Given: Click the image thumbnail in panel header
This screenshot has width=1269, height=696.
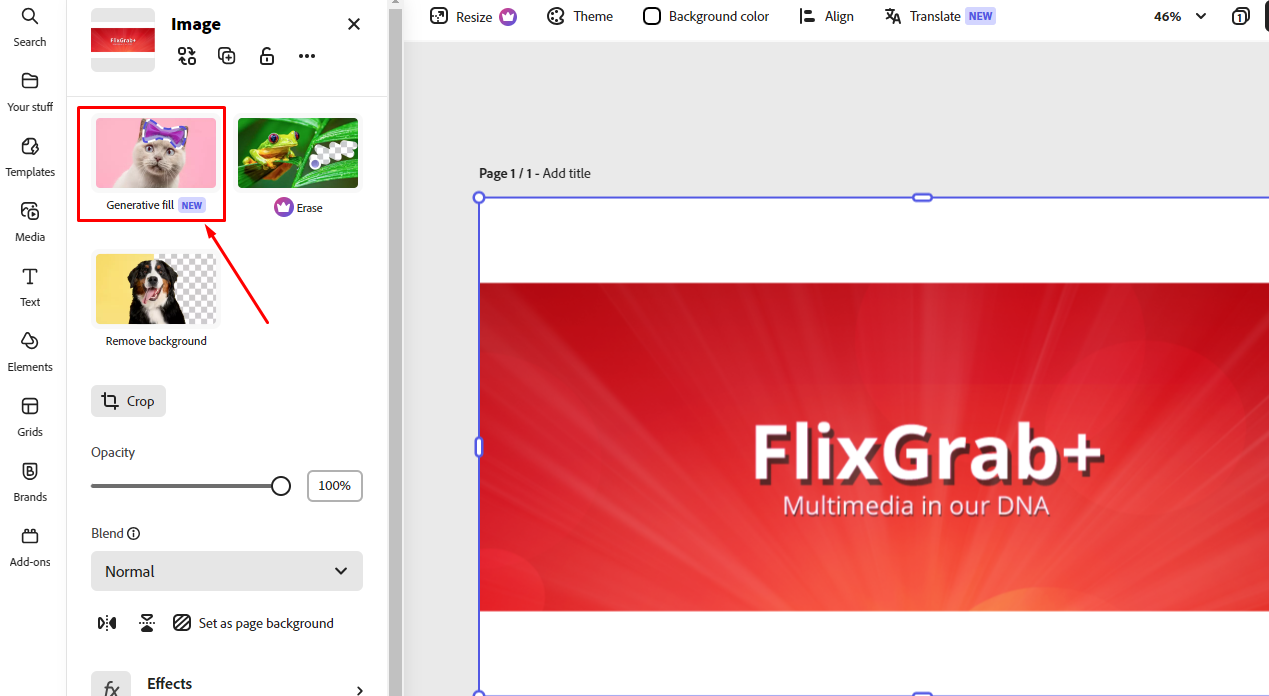Looking at the screenshot, I should point(123,40).
